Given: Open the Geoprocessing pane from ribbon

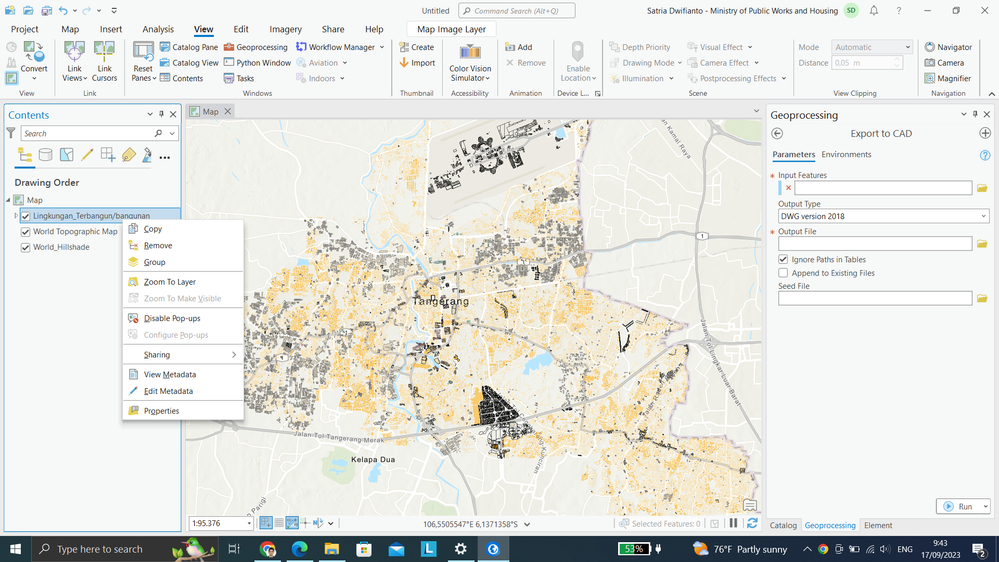Looking at the screenshot, I should [255, 47].
